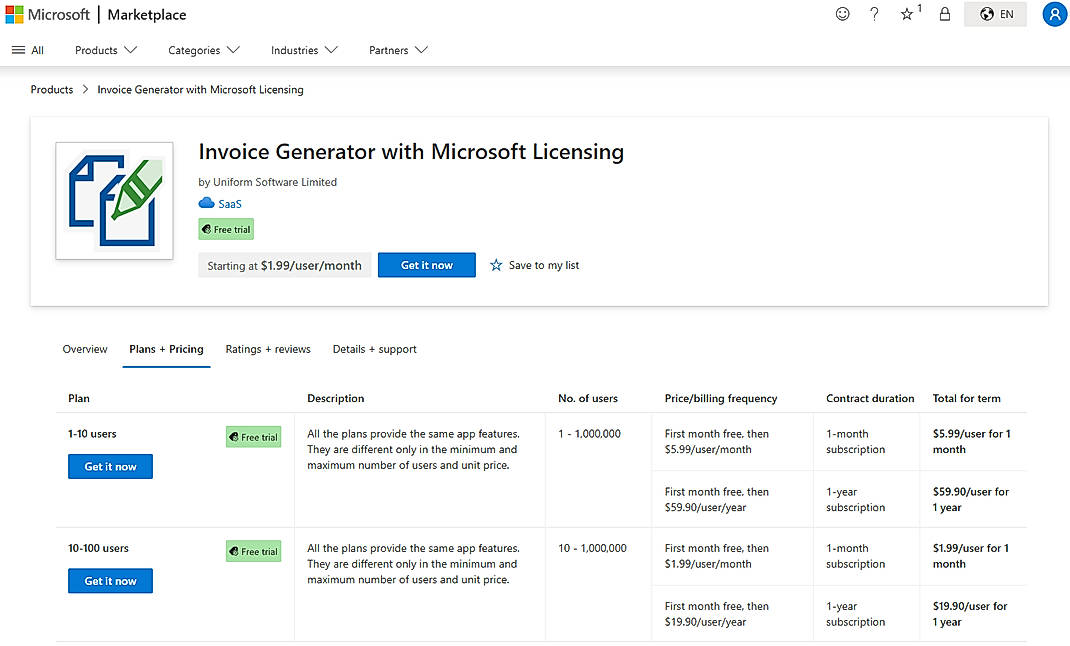Click the page title Invoice Generator heading
The width and height of the screenshot is (1070, 646).
(411, 151)
